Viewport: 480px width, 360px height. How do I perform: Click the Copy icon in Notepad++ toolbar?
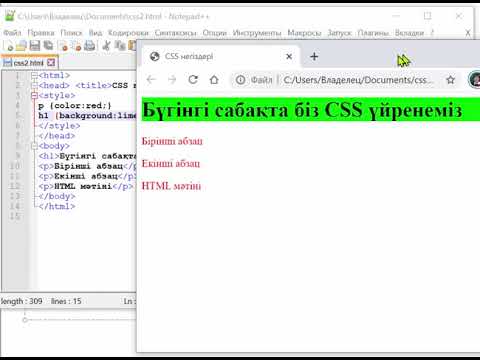119,45
